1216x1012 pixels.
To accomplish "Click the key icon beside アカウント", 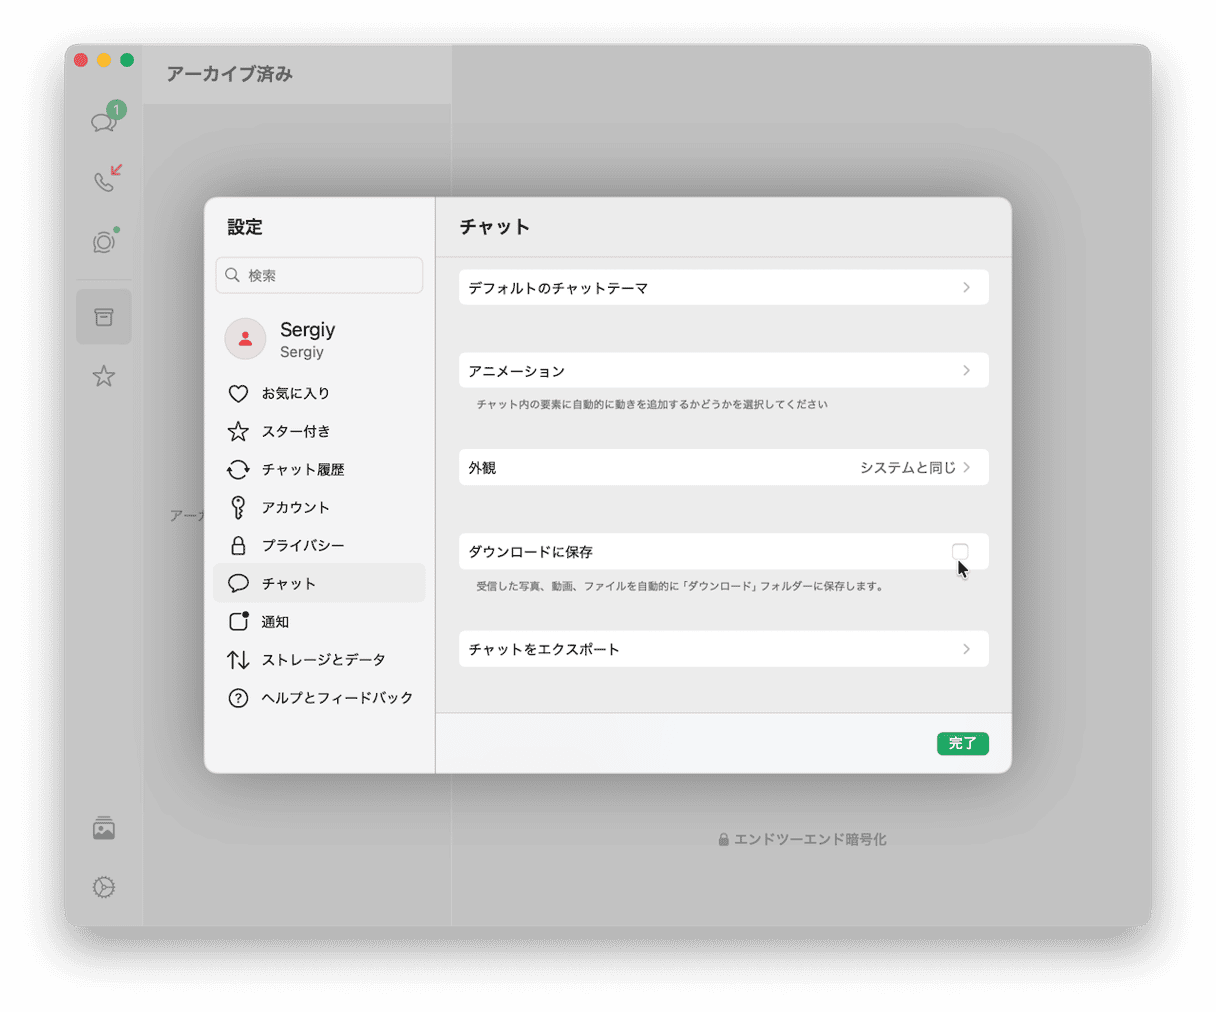I will pos(238,507).
